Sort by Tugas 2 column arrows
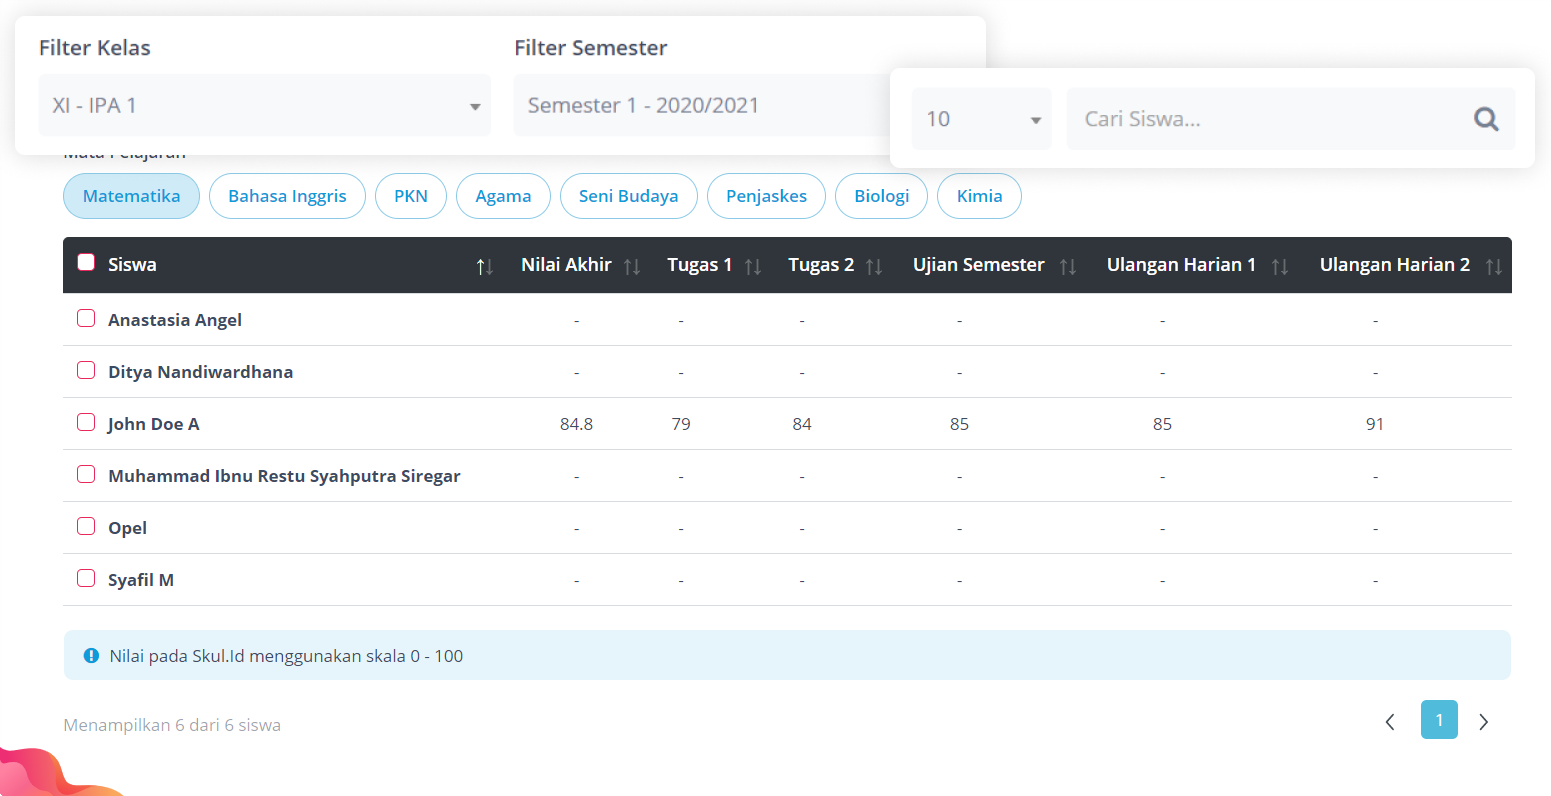1551x796 pixels. coord(874,266)
